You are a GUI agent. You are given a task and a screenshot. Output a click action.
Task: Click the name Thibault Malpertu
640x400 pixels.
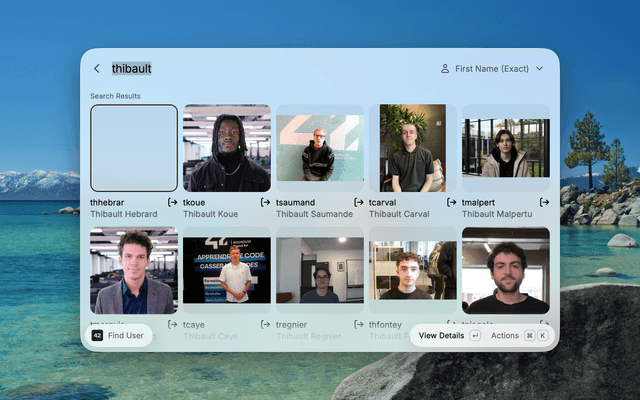point(497,214)
